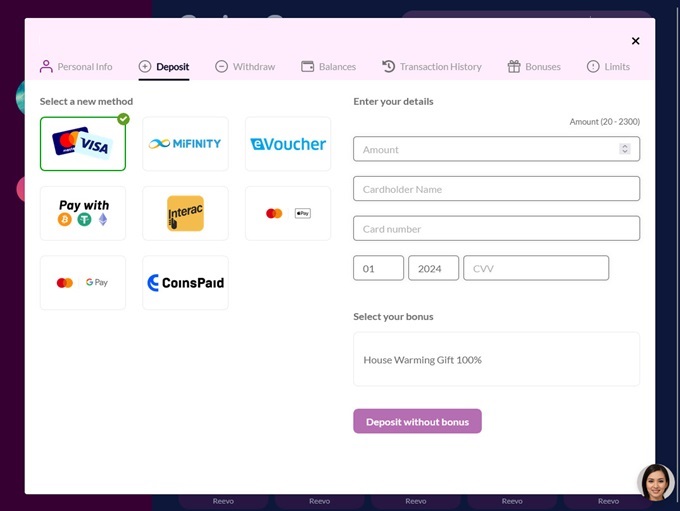
Task: Select the Interac payment method
Action: click(185, 213)
